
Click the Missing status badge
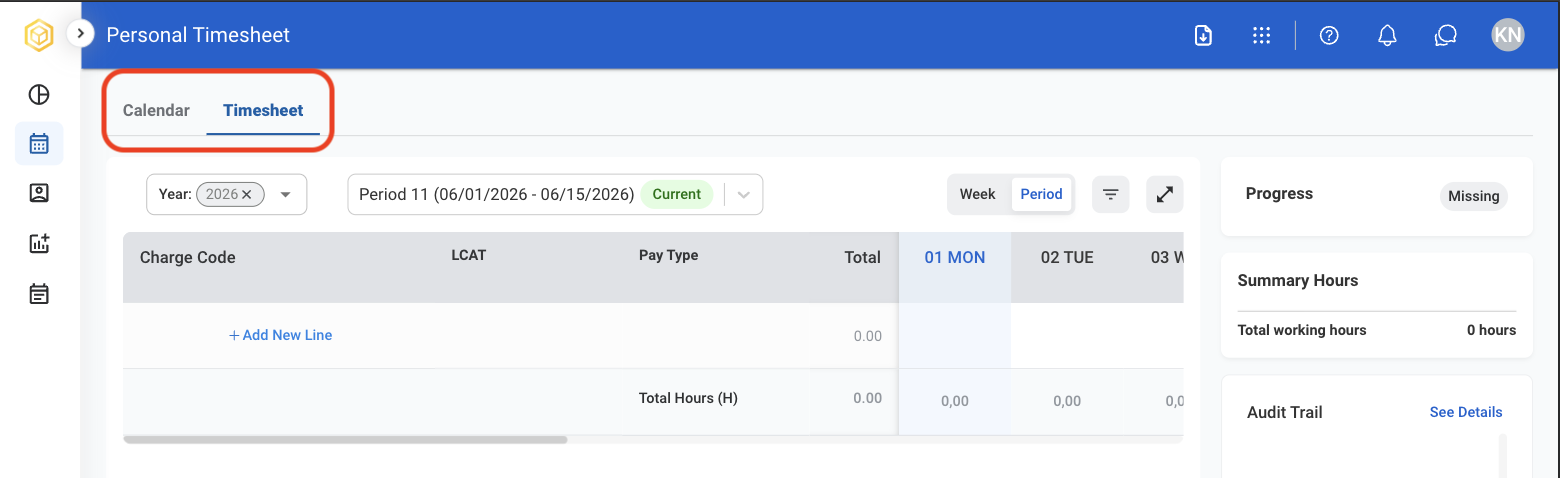[x=1474, y=196]
